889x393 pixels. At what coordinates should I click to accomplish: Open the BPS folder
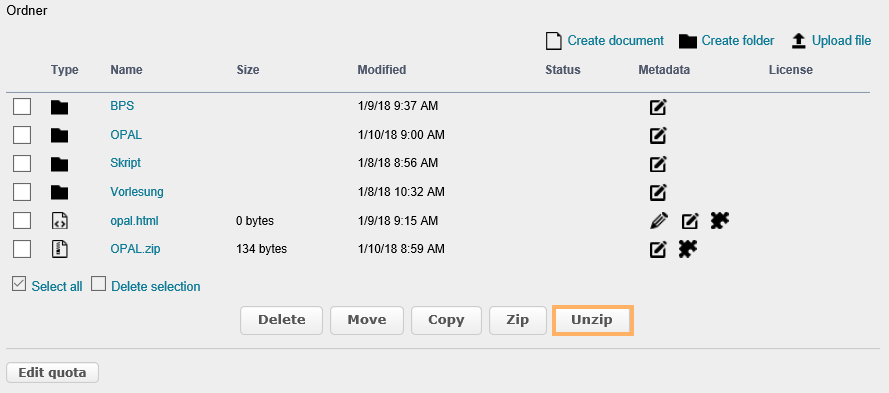coord(122,106)
